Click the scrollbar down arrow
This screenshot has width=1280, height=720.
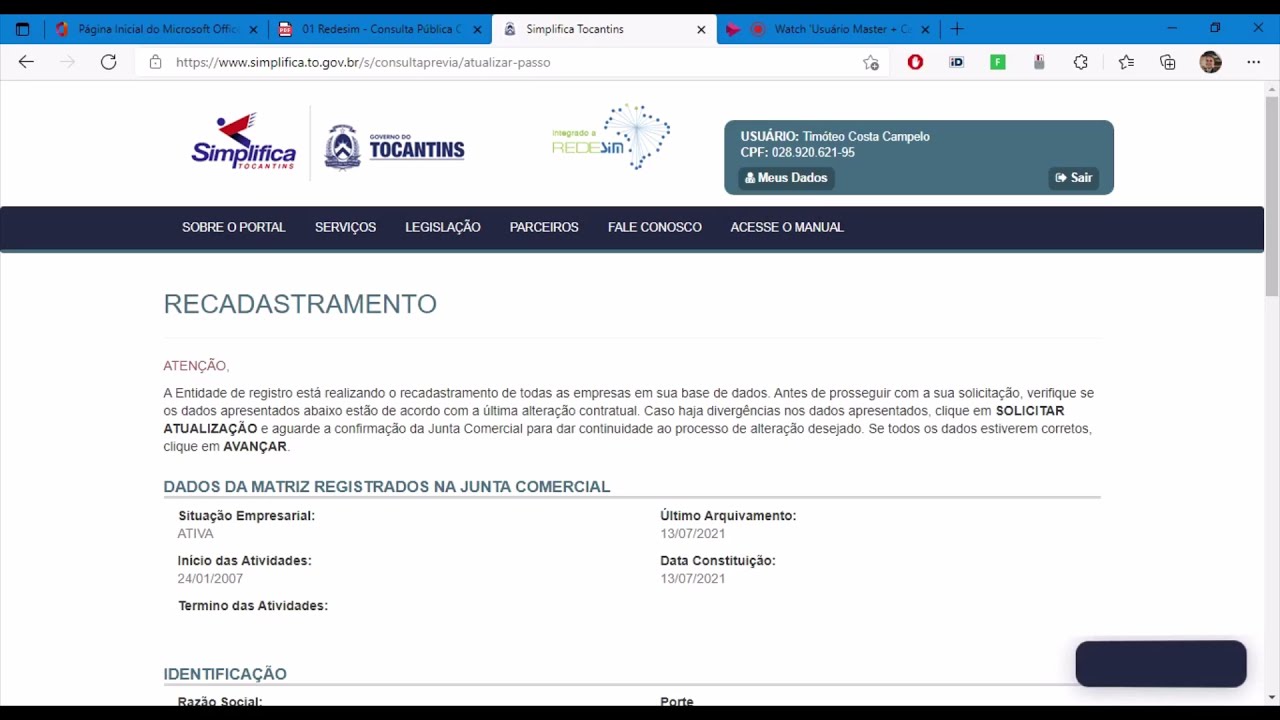pyautogui.click(x=1272, y=697)
